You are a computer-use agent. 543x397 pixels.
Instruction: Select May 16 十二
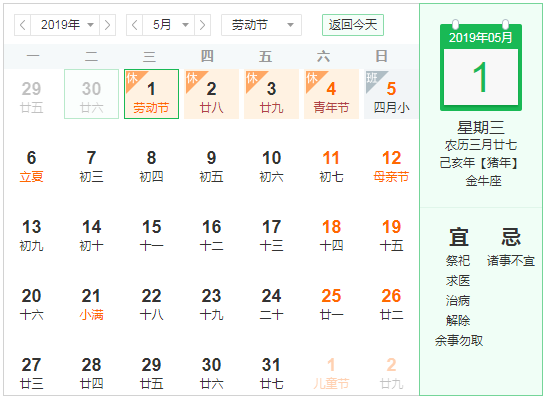(211, 235)
